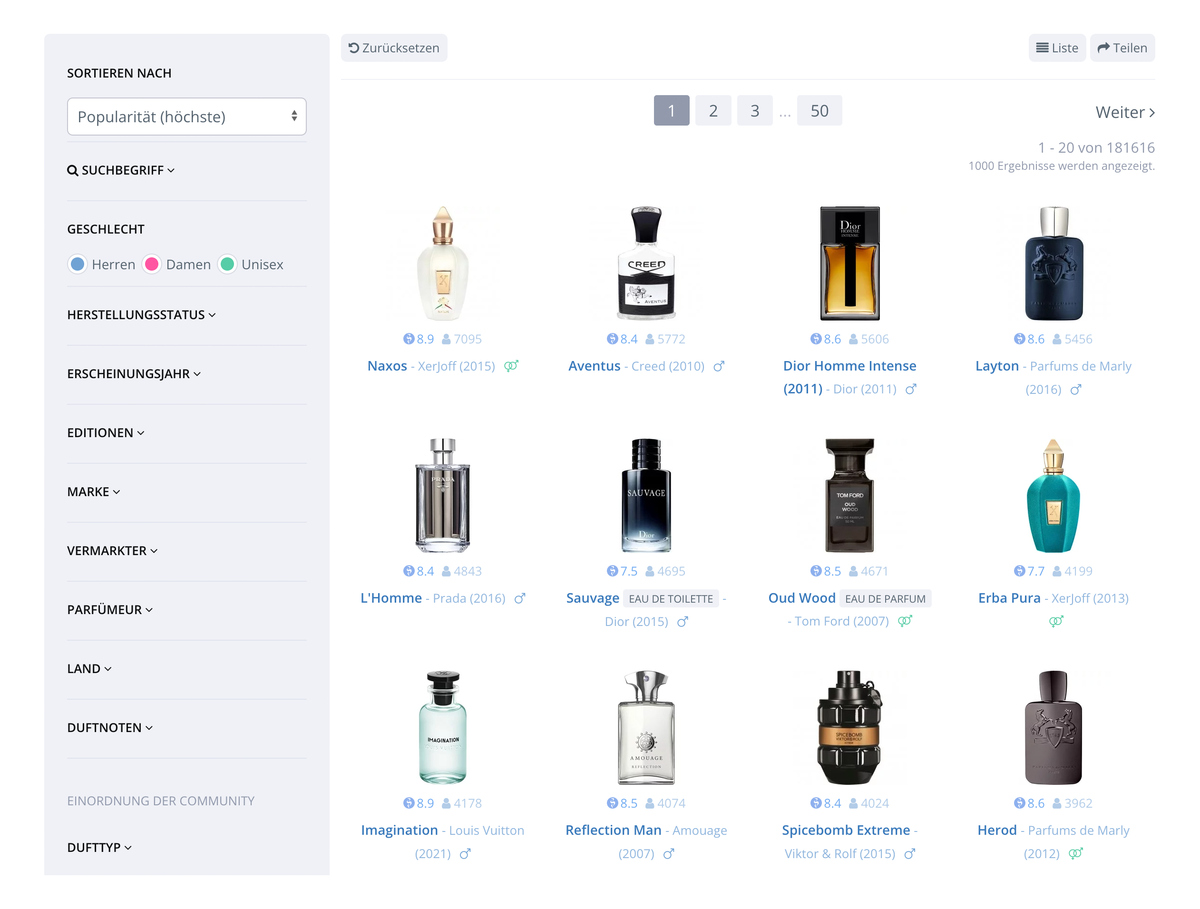The image size is (1200, 909).
Task: Go to page 2 of results
Action: (x=713, y=111)
